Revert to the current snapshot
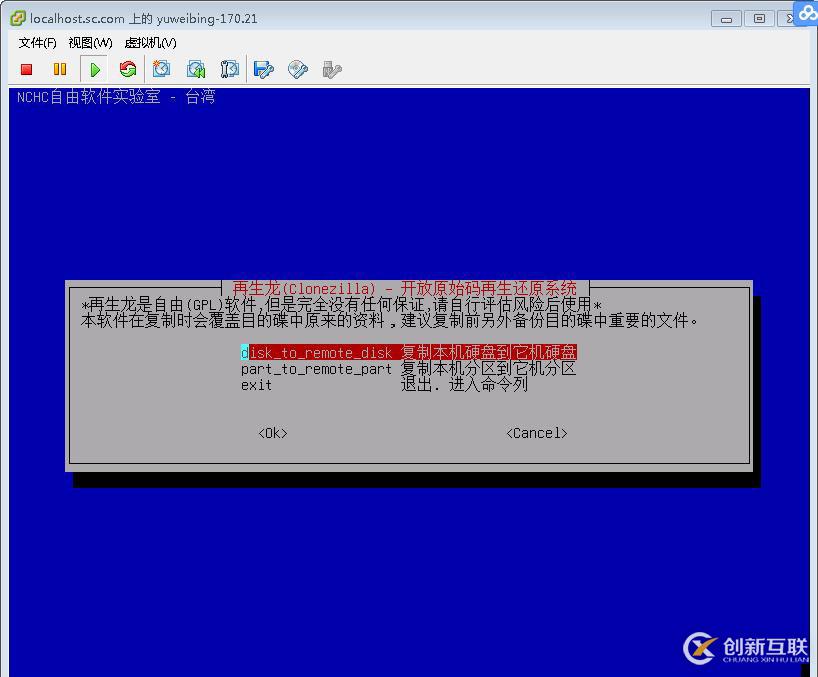This screenshot has height=677, width=818. (196, 69)
